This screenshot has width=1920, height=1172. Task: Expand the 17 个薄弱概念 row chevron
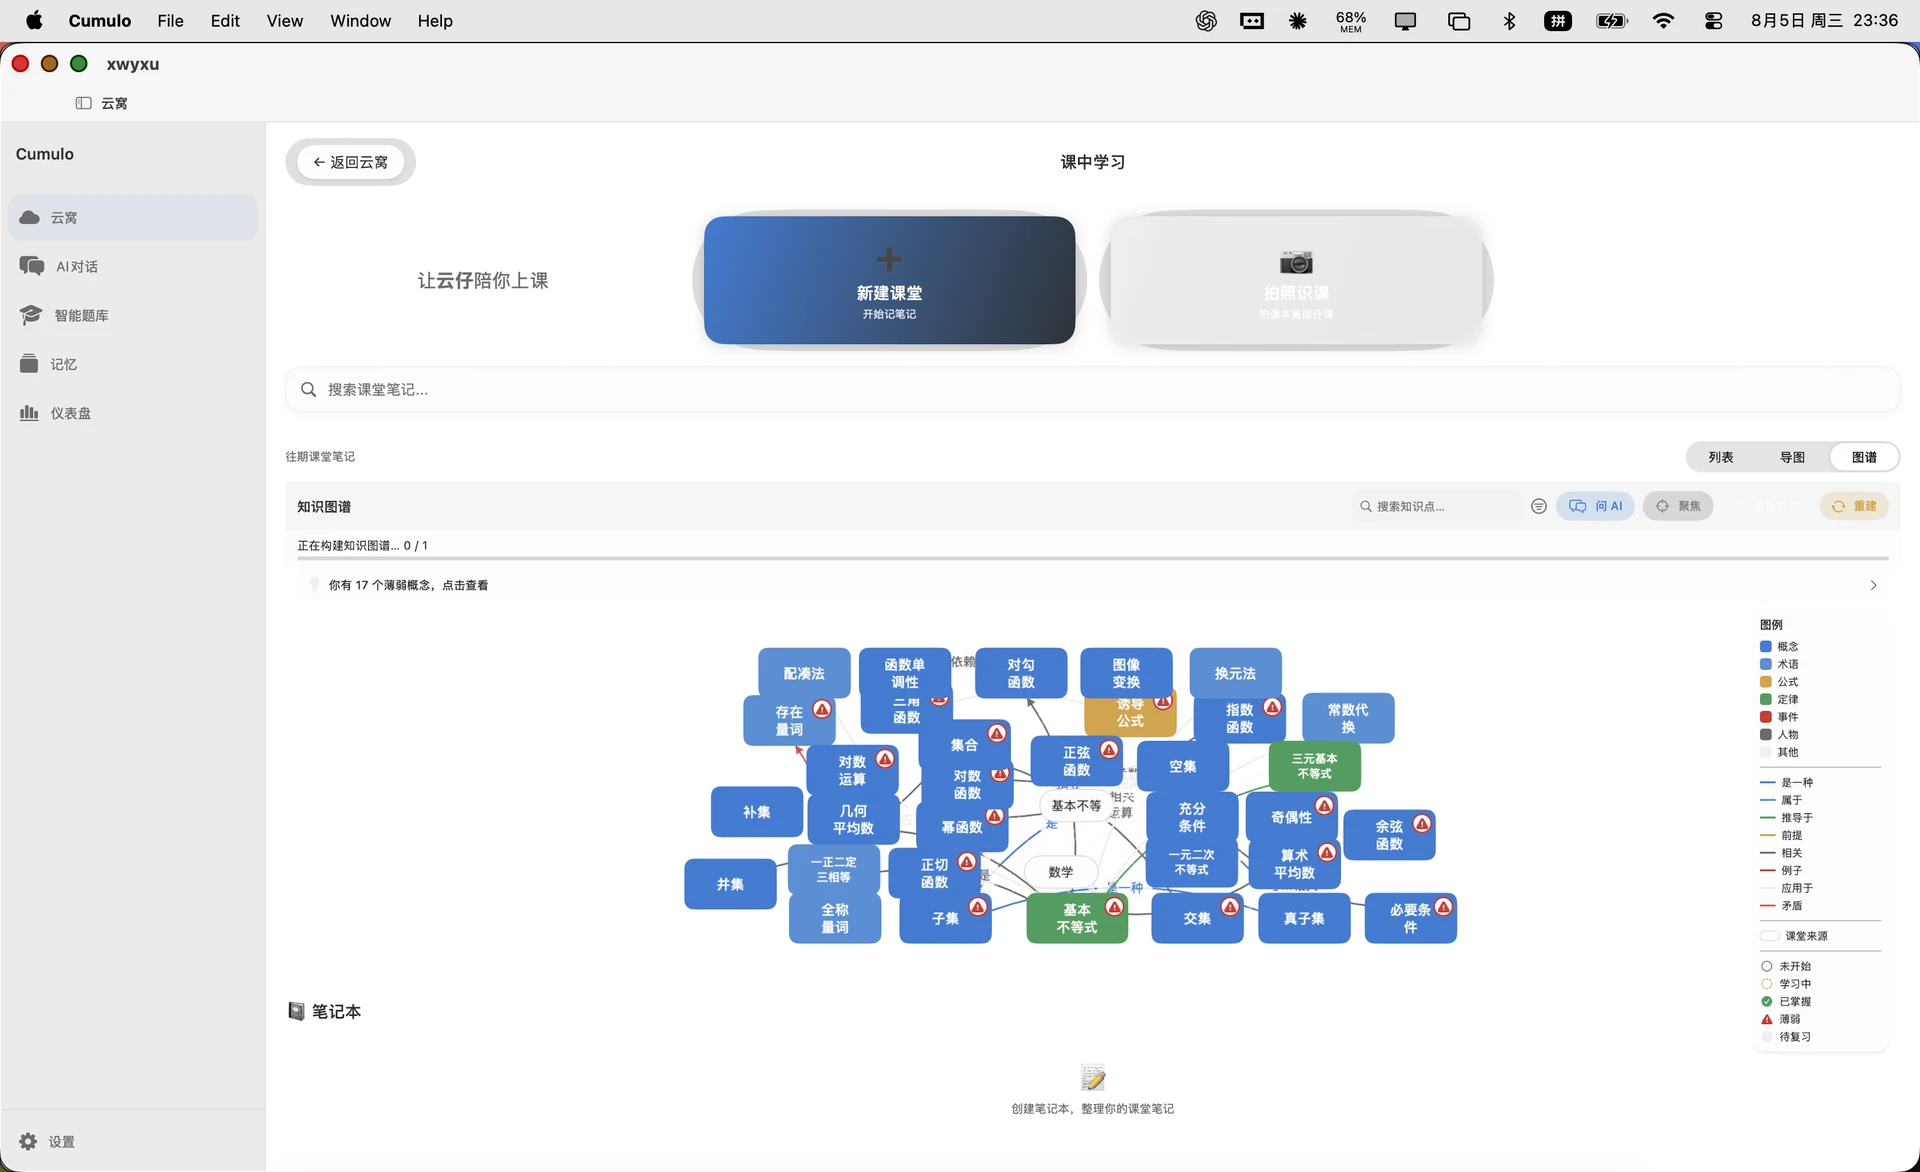tap(1873, 585)
